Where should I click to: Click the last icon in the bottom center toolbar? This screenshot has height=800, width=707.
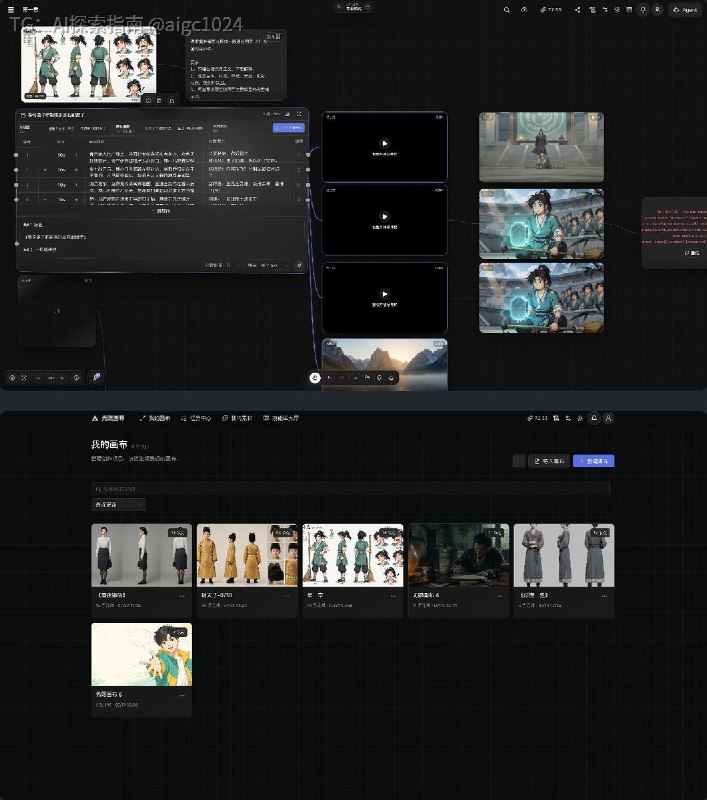pyautogui.click(x=391, y=378)
